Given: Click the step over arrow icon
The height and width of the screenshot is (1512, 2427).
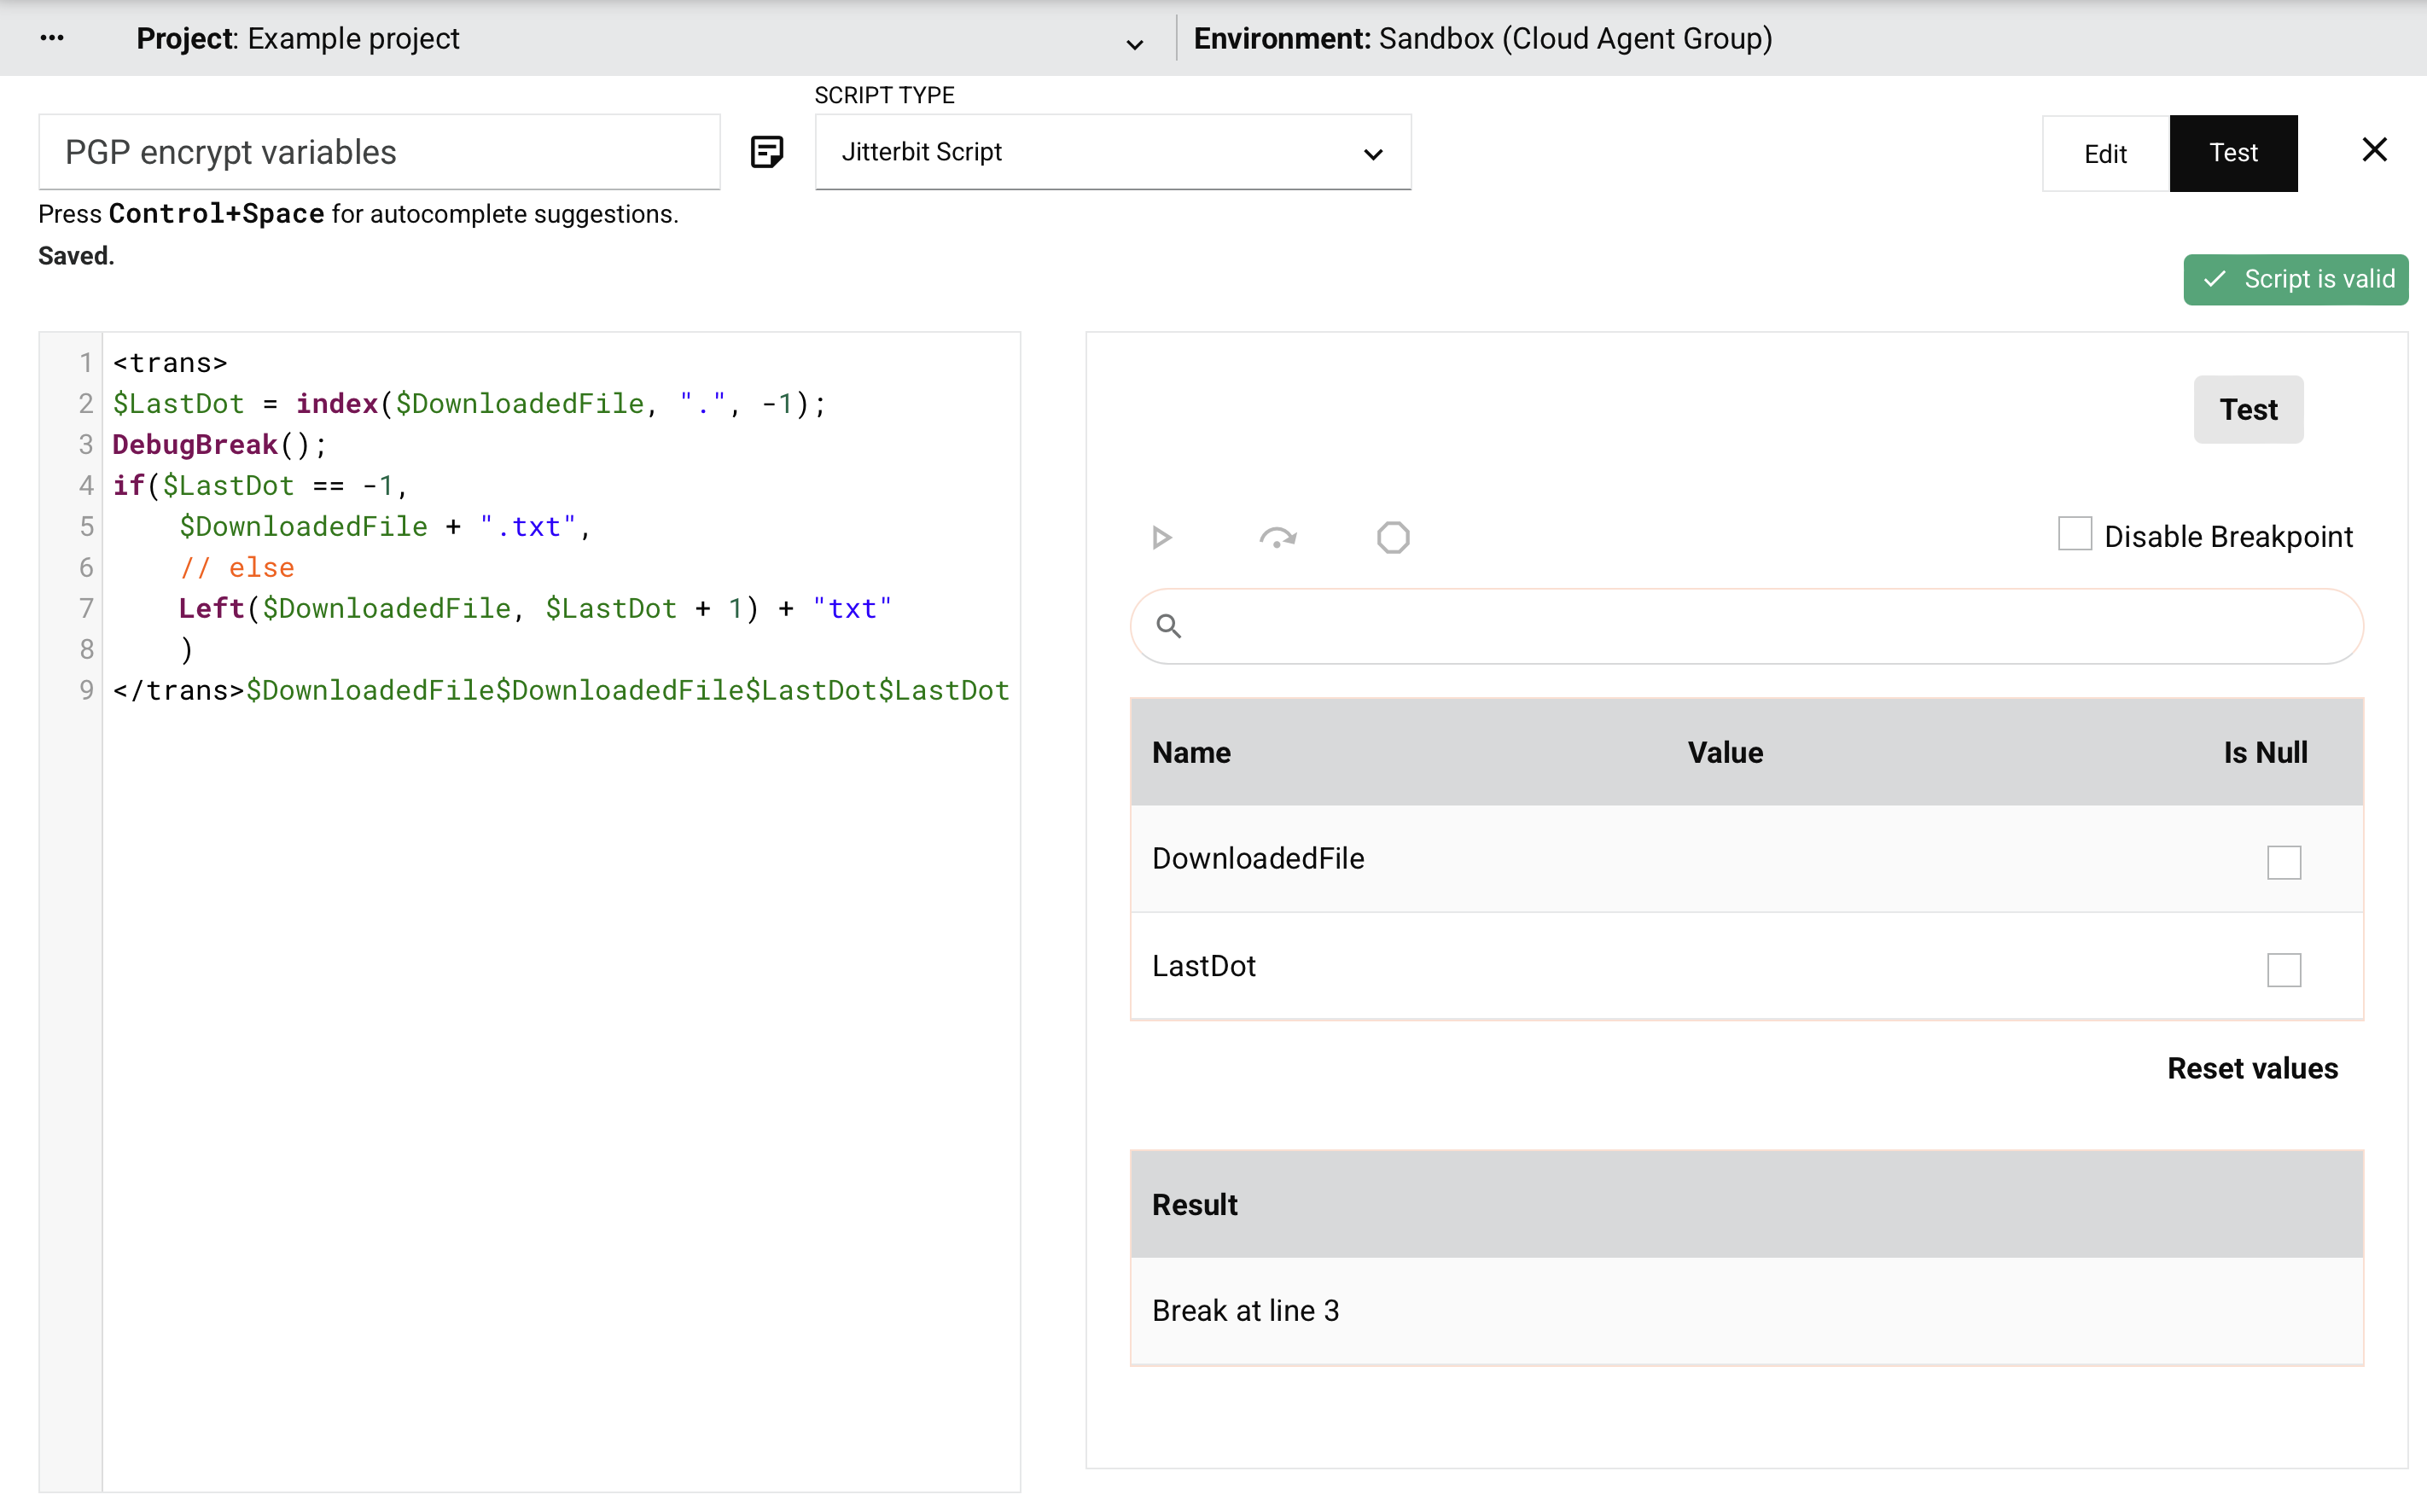Looking at the screenshot, I should pos(1277,538).
